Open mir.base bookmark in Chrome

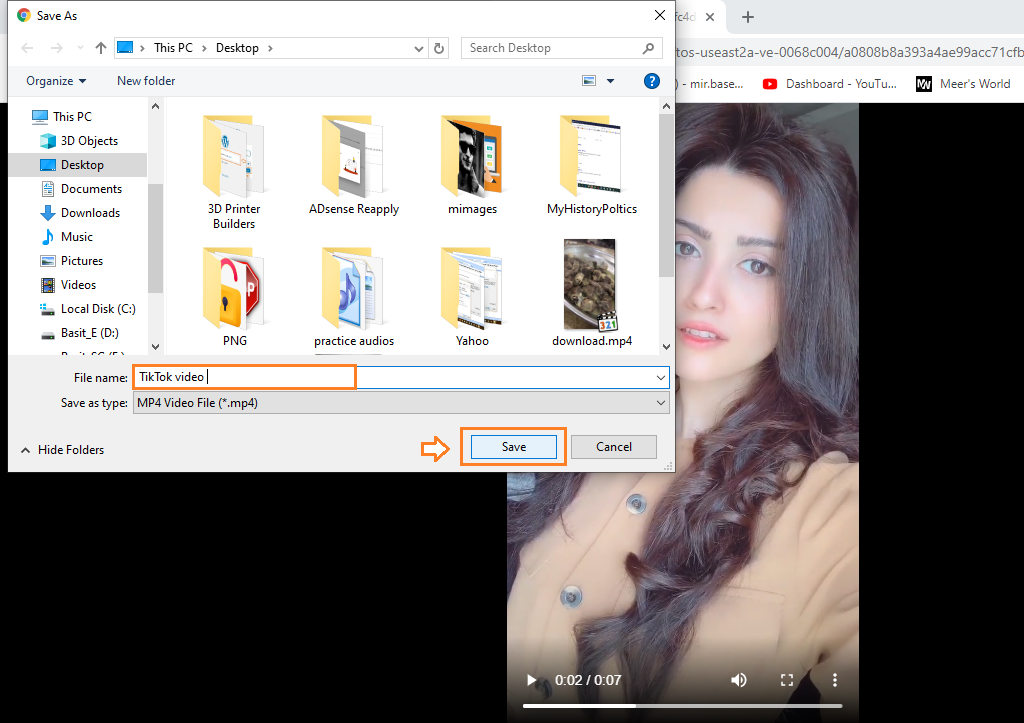click(711, 84)
